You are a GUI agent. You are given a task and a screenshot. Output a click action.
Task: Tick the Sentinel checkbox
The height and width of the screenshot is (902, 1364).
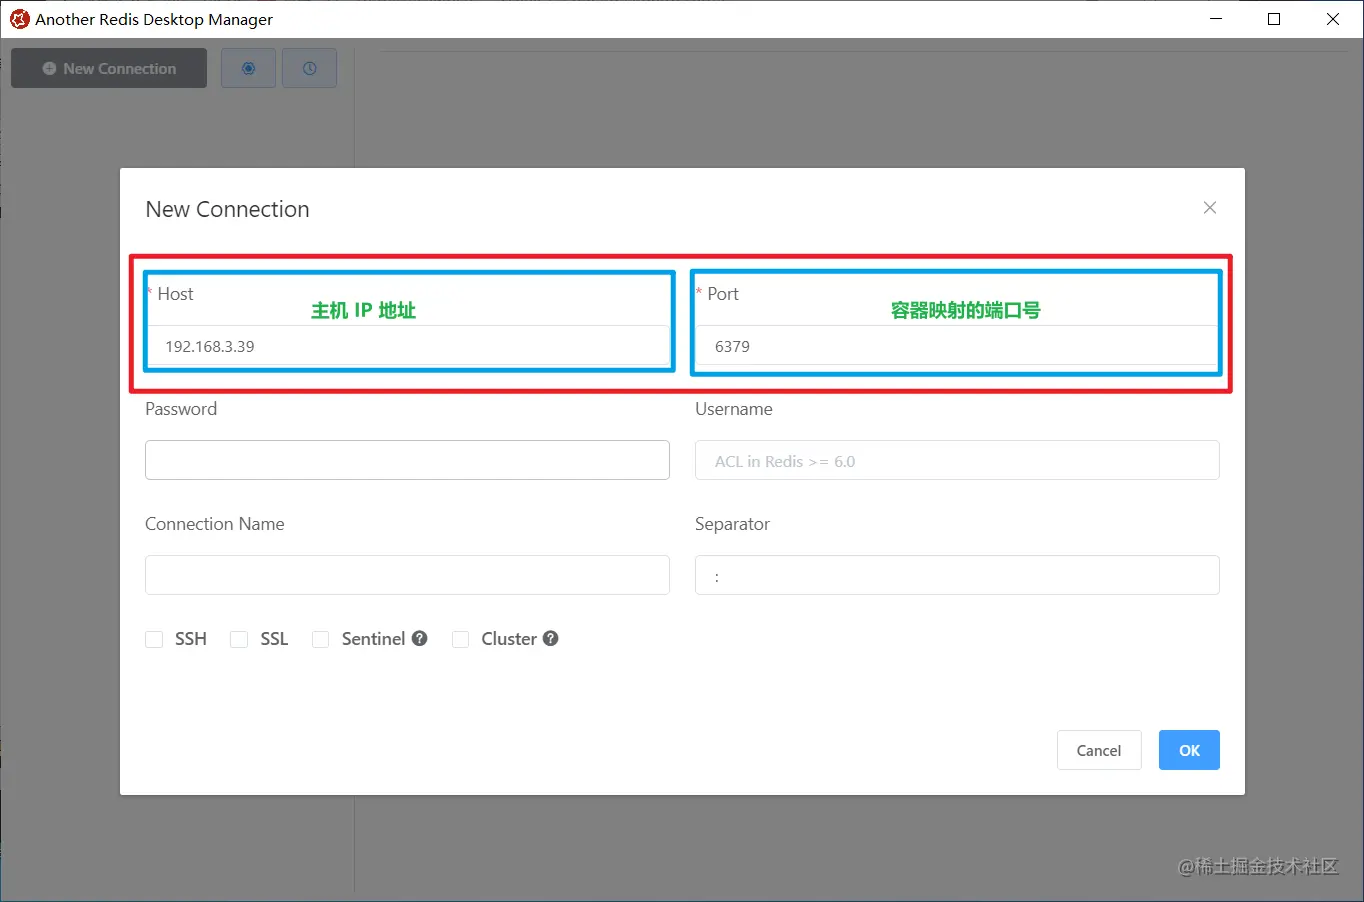[x=321, y=639]
